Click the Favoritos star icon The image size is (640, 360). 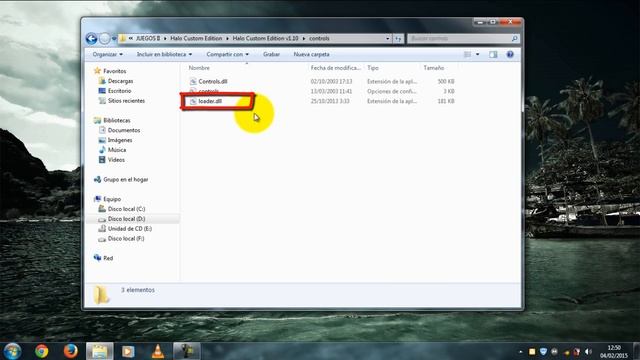[97, 71]
